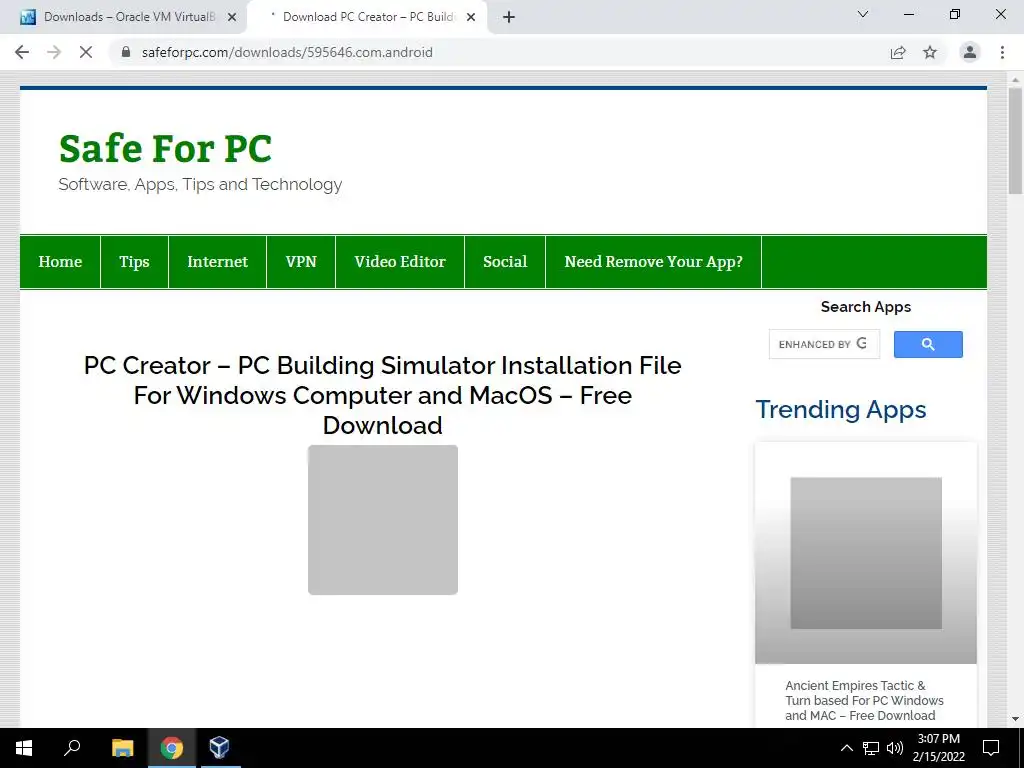Click the Software, Apps, Tips and Technology tagline
This screenshot has width=1024, height=768.
coord(200,184)
